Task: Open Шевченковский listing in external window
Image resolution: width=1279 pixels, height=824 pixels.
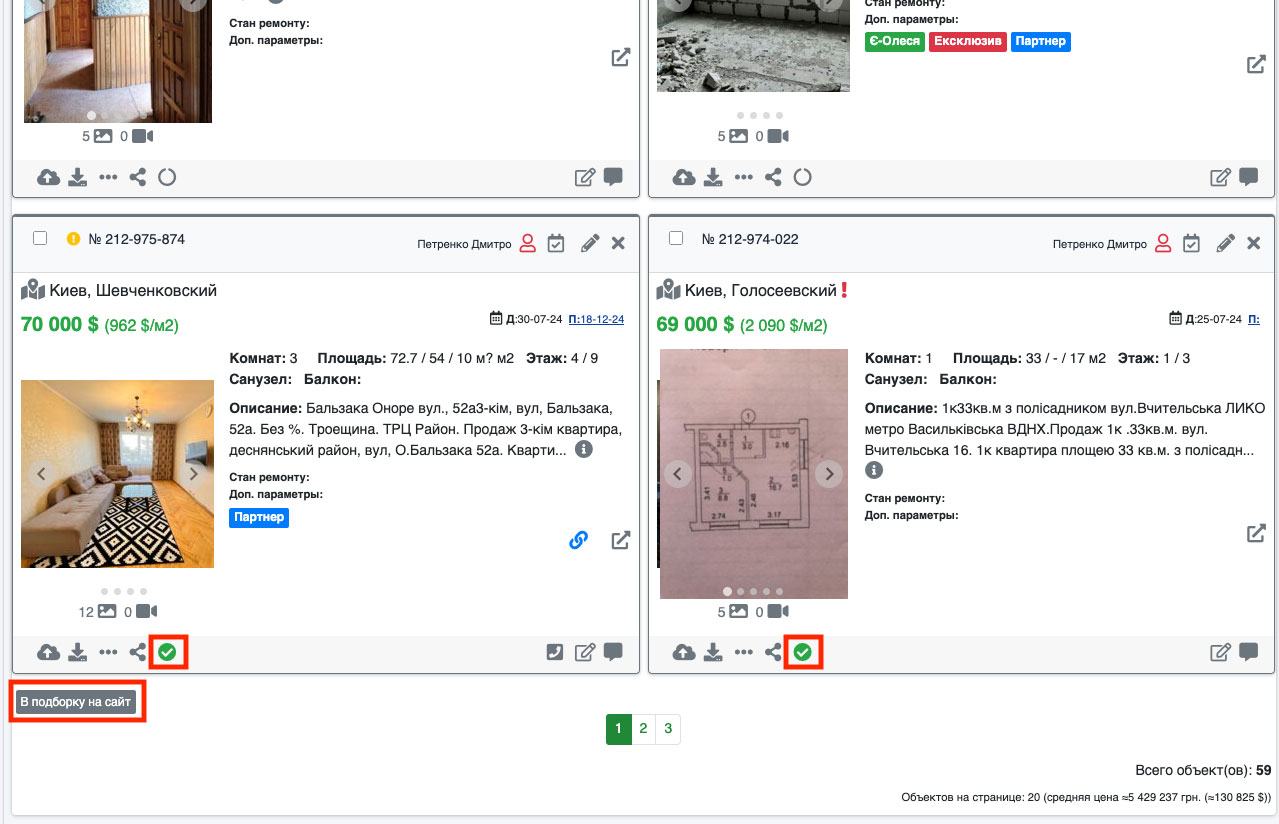Action: pos(621,540)
